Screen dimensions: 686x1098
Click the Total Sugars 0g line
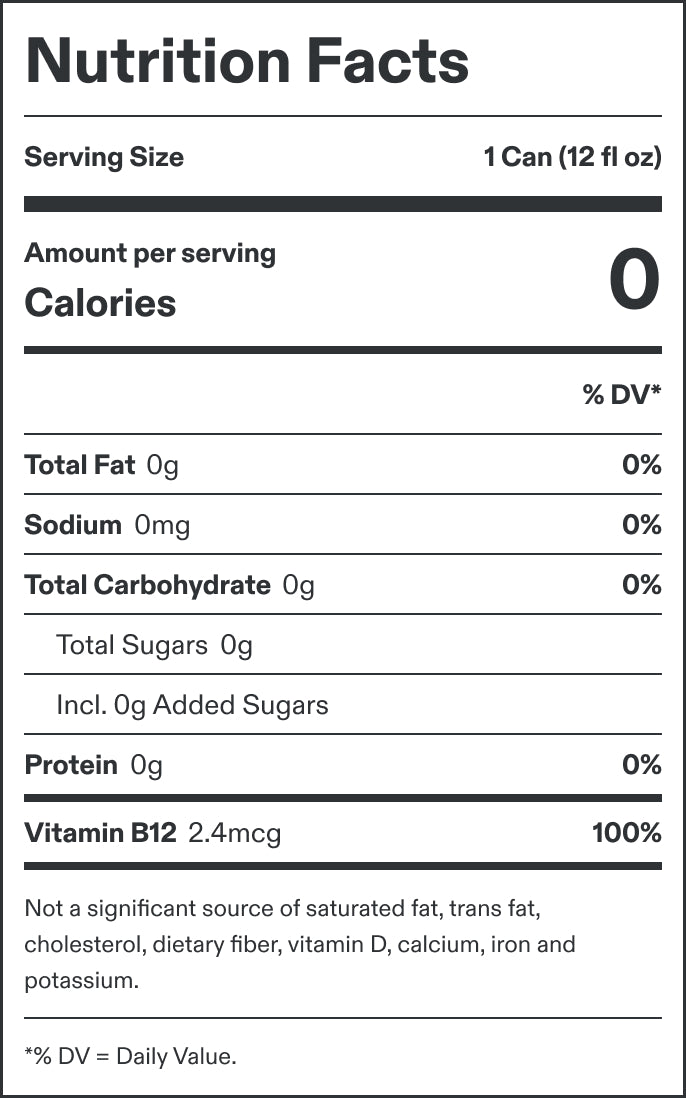pyautogui.click(x=155, y=645)
